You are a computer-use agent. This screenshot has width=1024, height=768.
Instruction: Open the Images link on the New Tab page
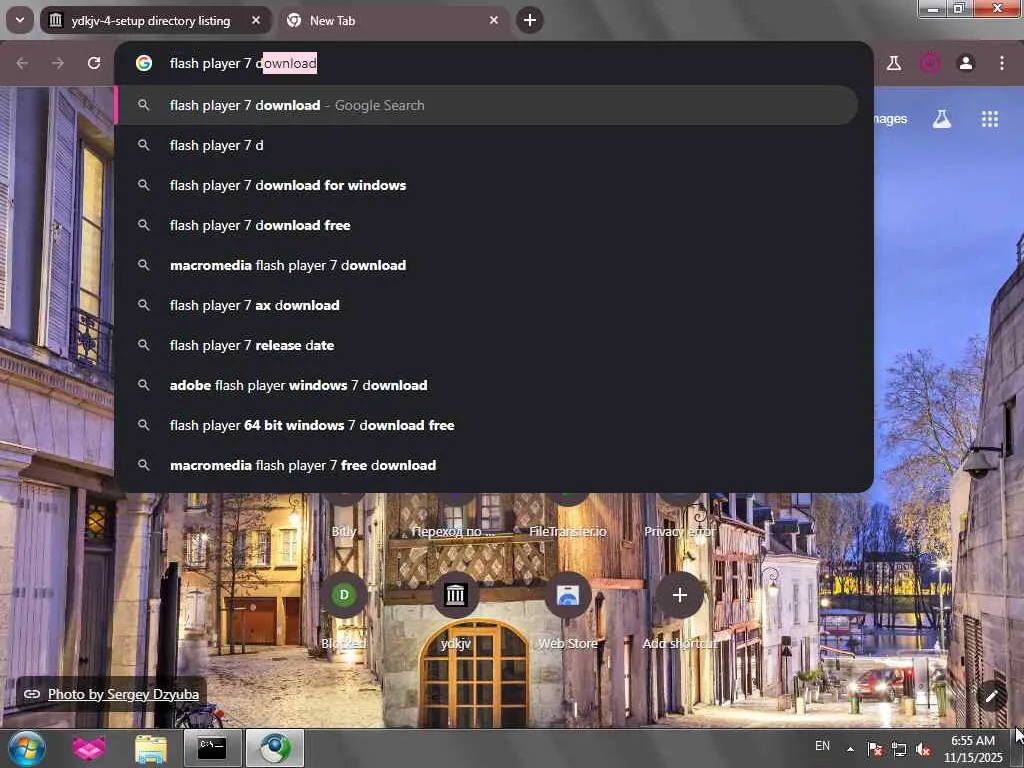click(890, 119)
